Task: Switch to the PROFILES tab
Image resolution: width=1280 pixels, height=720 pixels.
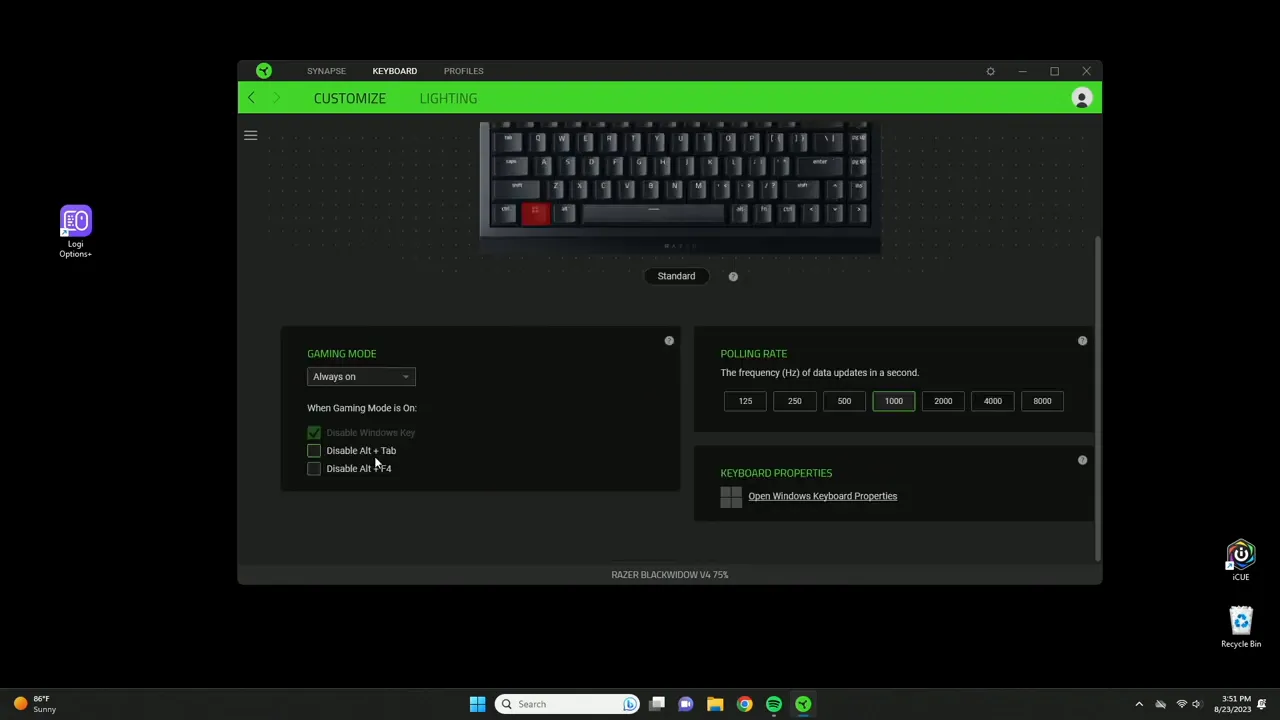Action: point(463,71)
